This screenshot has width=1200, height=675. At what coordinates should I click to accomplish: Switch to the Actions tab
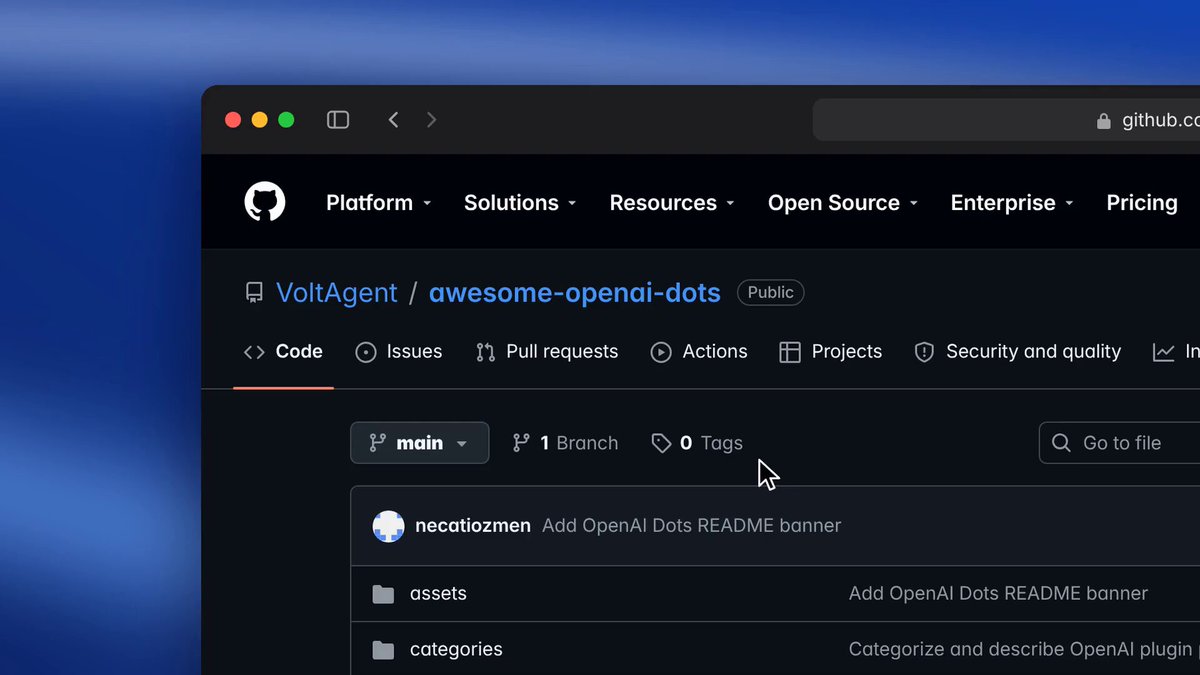click(699, 352)
